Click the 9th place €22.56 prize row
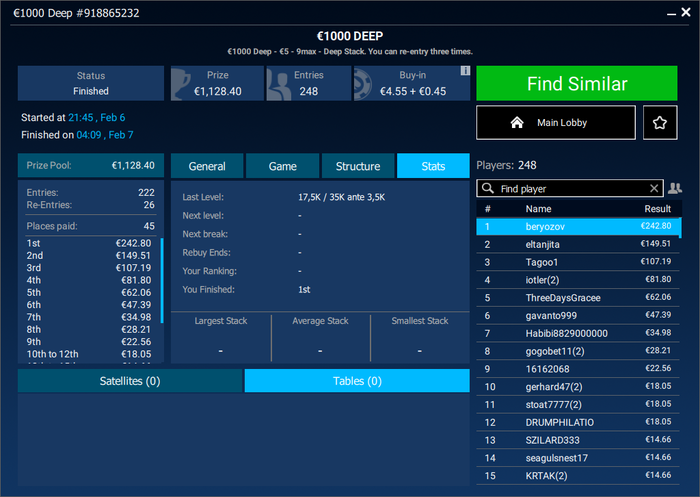The height and width of the screenshot is (497, 700). click(x=89, y=342)
